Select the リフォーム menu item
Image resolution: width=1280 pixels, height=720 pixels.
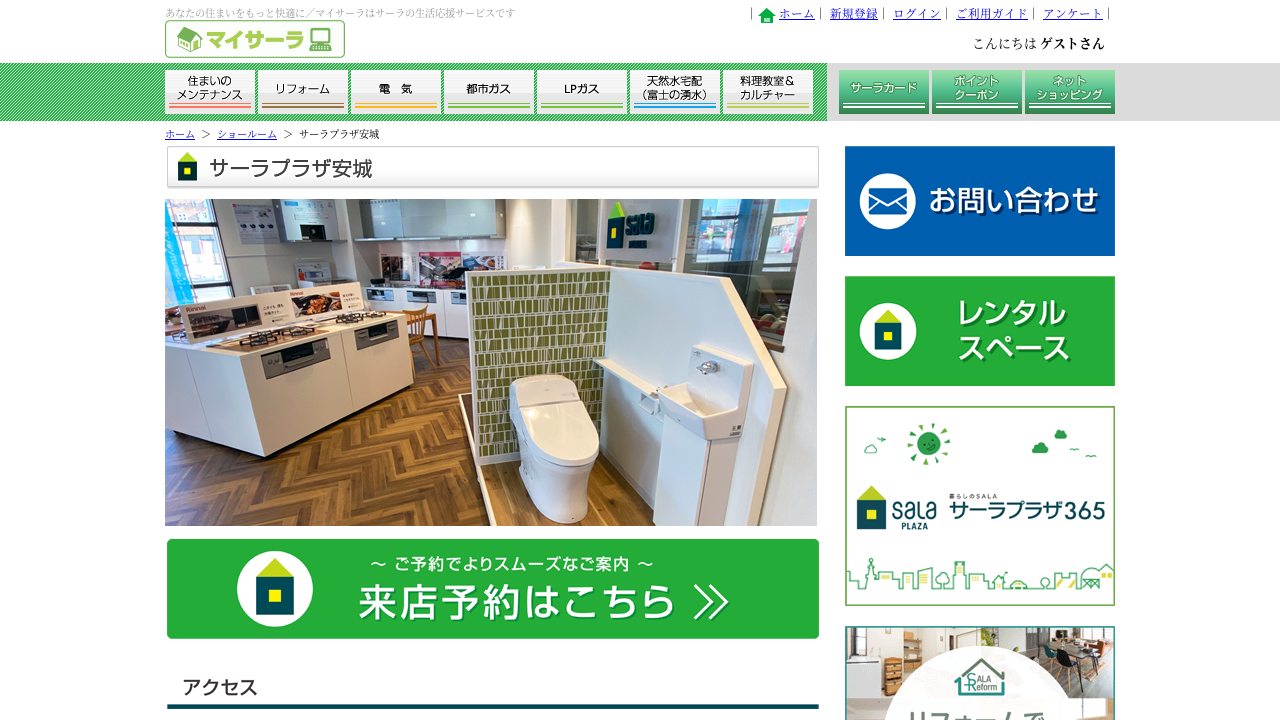303,92
